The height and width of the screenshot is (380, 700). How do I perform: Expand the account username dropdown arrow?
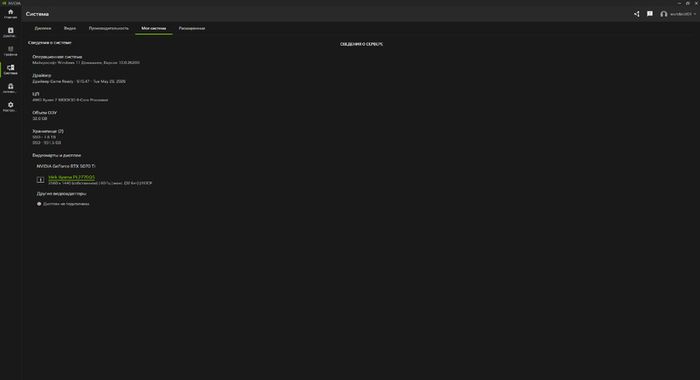click(695, 14)
